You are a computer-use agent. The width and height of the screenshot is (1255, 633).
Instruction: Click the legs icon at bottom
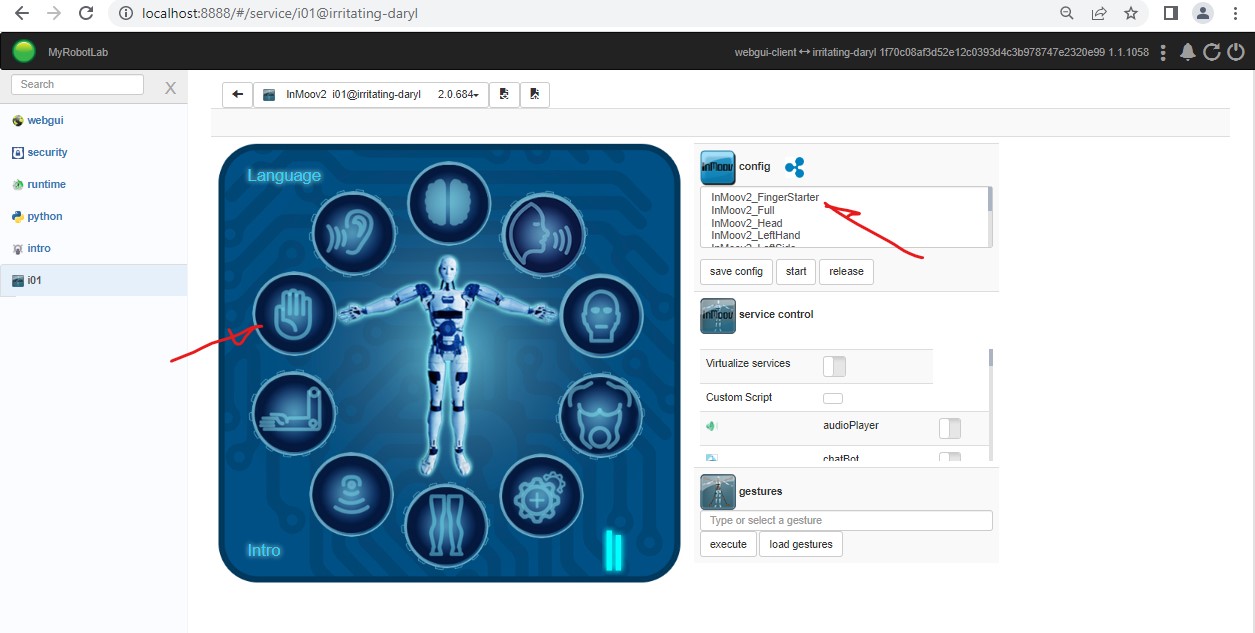445,524
